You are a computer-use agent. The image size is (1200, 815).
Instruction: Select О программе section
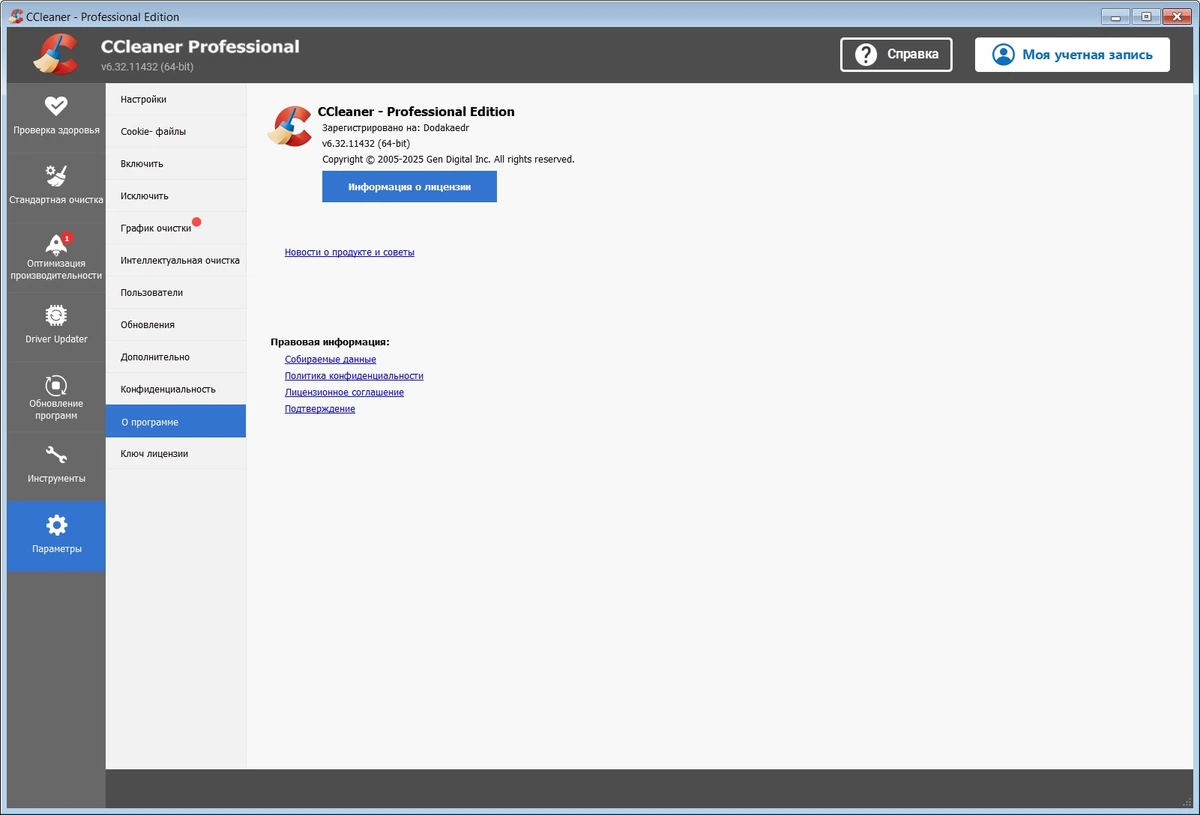pos(176,421)
